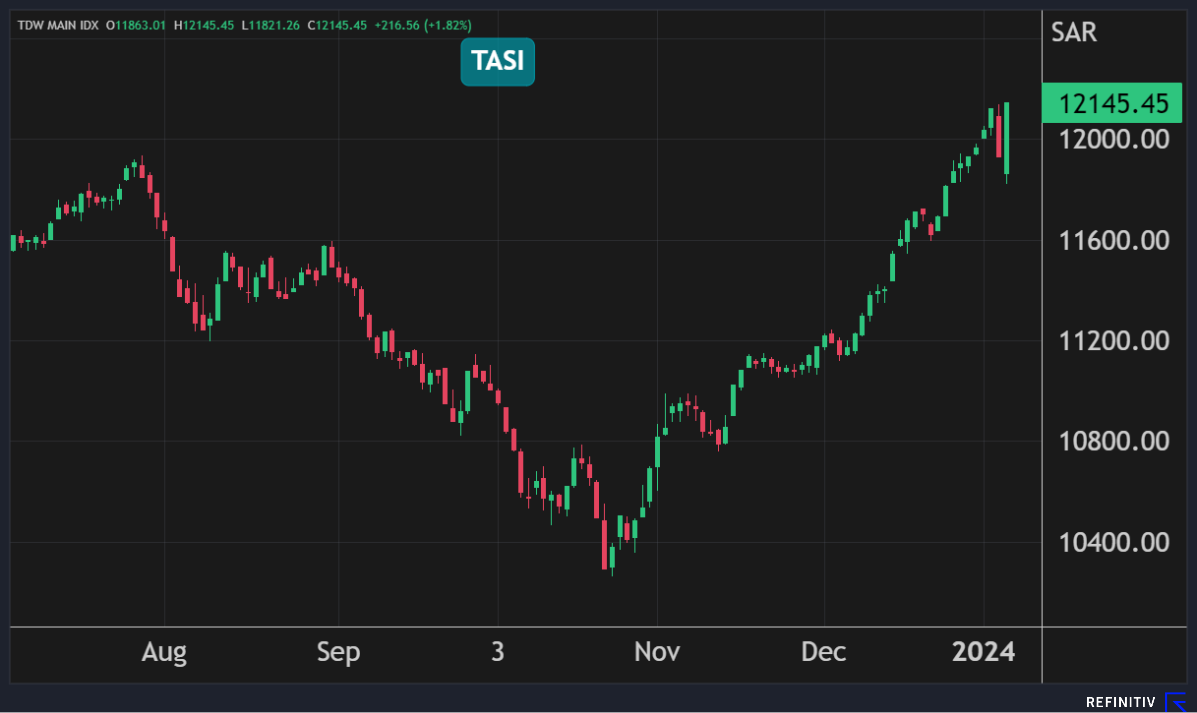Click the high value H12145.45 in header
This screenshot has height=713, width=1197.
pyautogui.click(x=204, y=24)
